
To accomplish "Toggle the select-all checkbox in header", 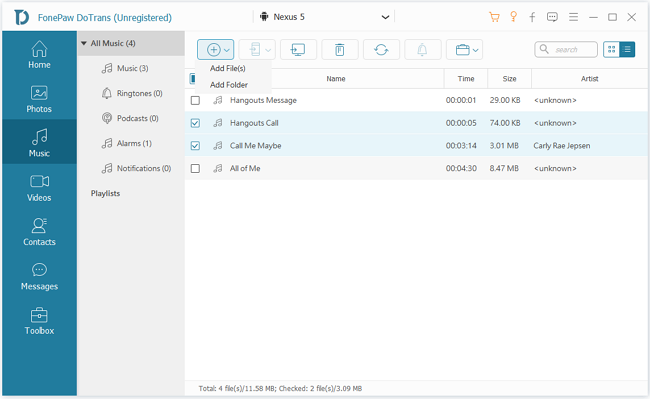I will pos(192,79).
